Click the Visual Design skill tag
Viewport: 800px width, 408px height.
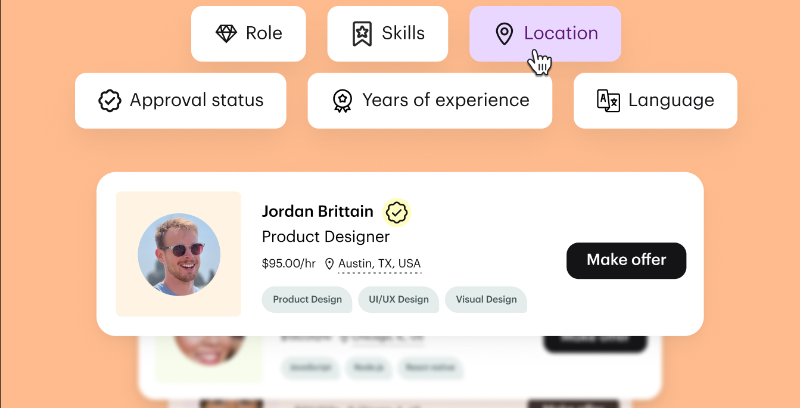(x=486, y=299)
